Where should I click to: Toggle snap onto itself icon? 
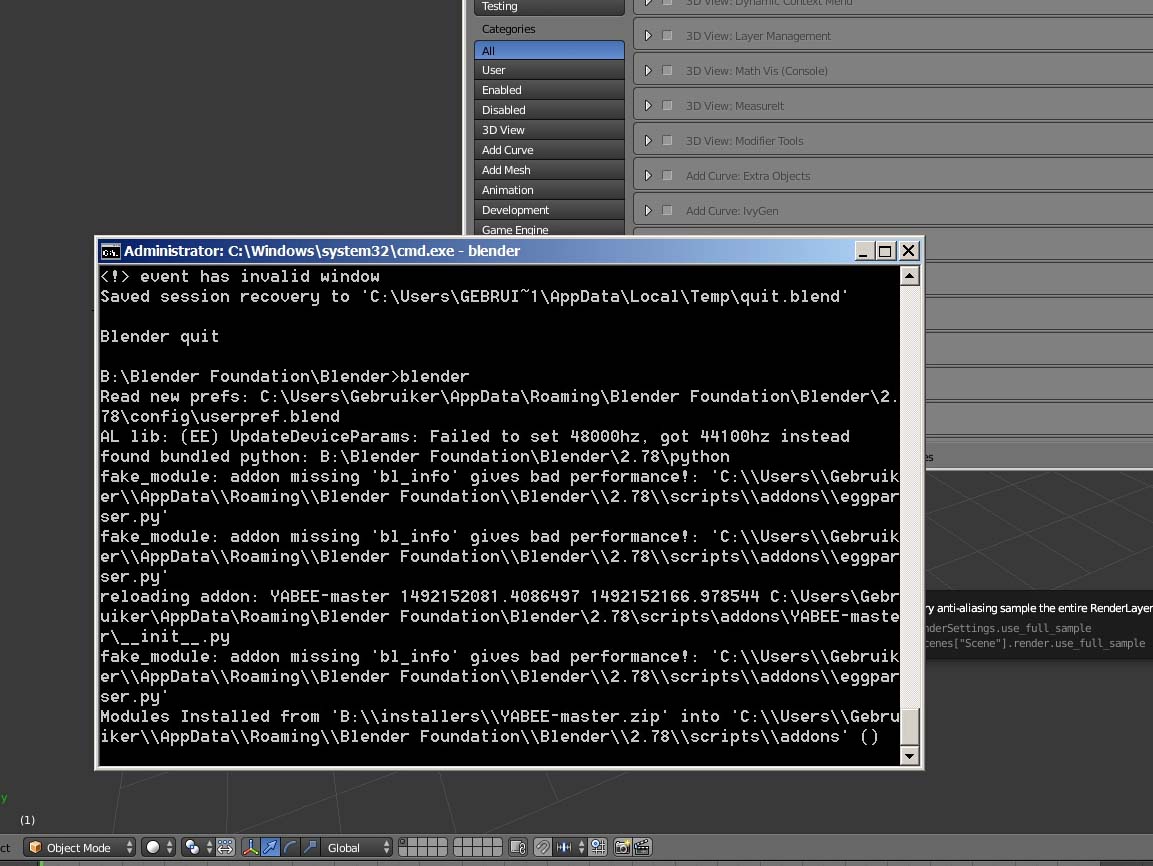[598, 848]
